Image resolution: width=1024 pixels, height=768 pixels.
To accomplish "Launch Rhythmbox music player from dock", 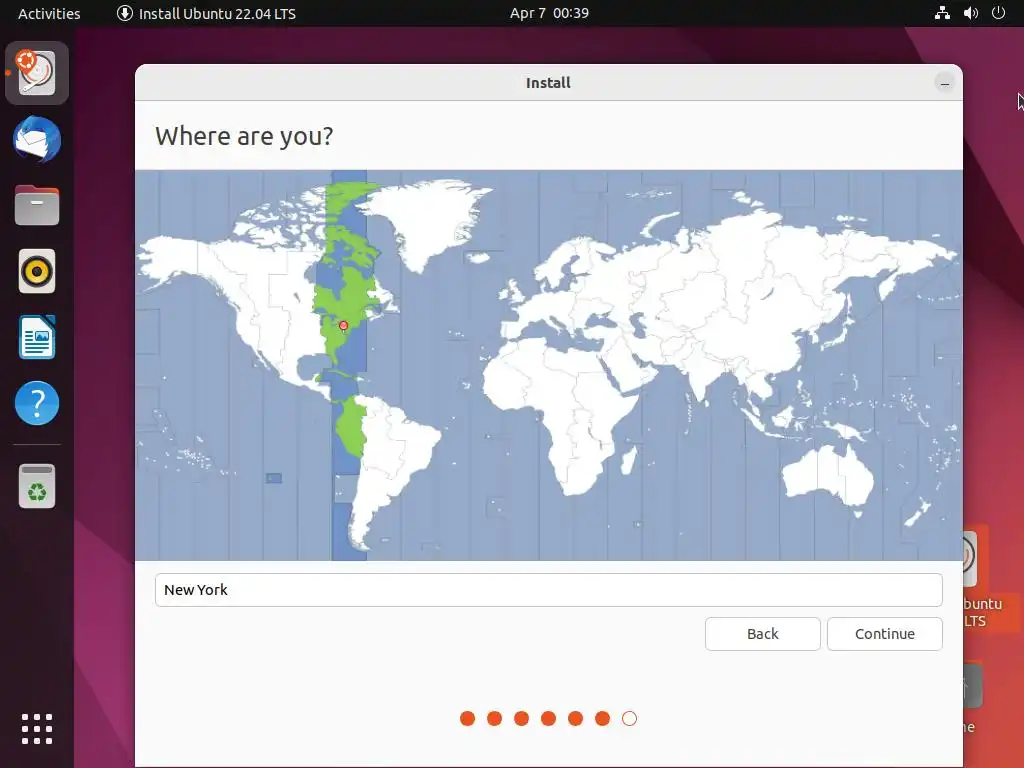I will 37,271.
